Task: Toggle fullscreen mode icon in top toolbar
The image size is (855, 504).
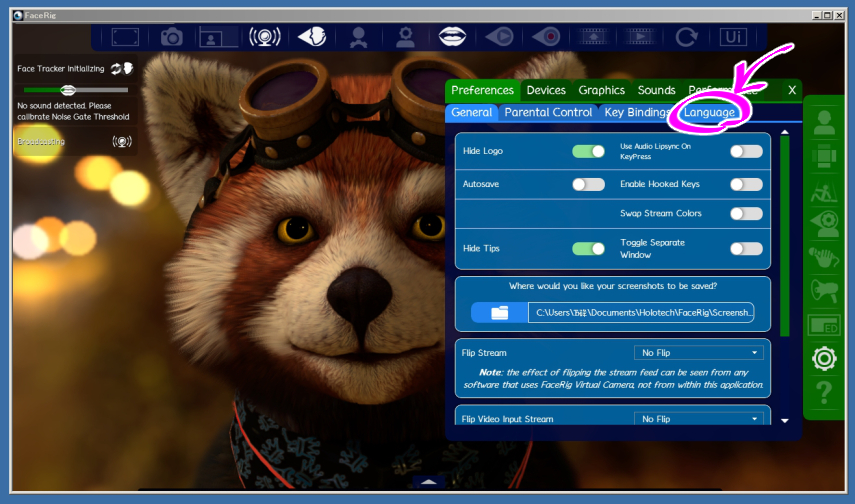Action: (125, 37)
